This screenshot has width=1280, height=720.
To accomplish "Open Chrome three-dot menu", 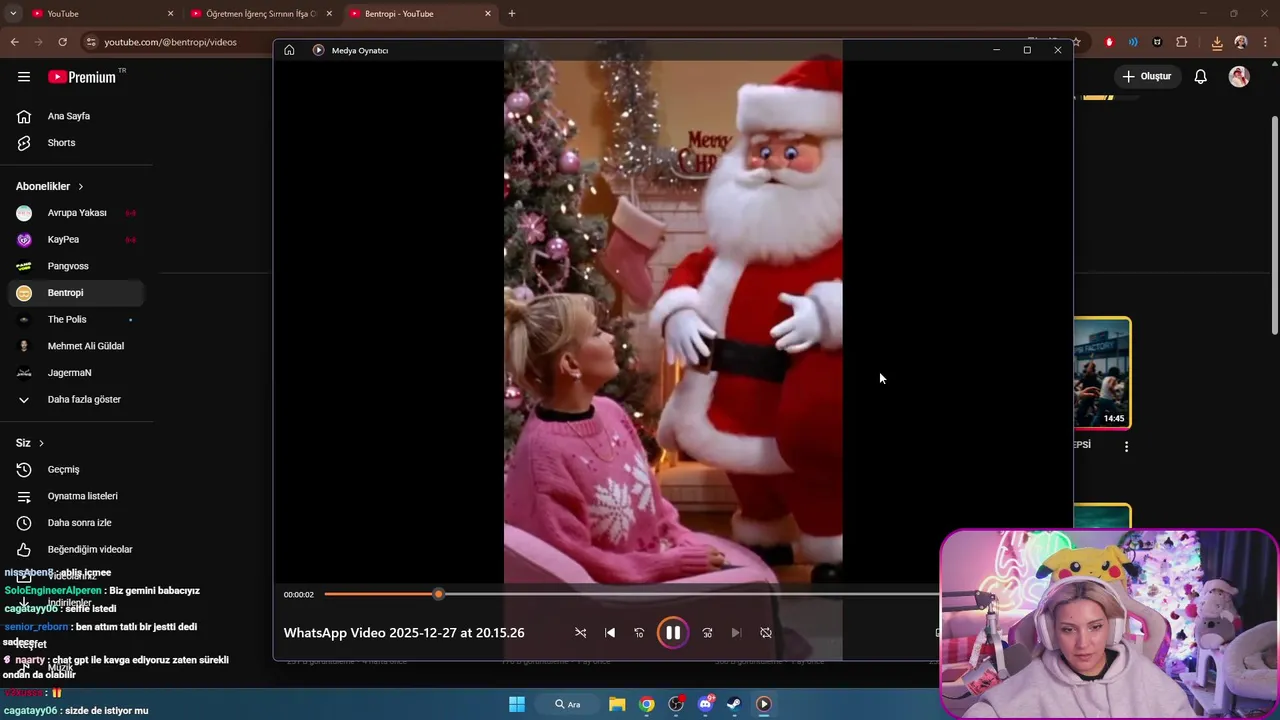I will point(1265,42).
